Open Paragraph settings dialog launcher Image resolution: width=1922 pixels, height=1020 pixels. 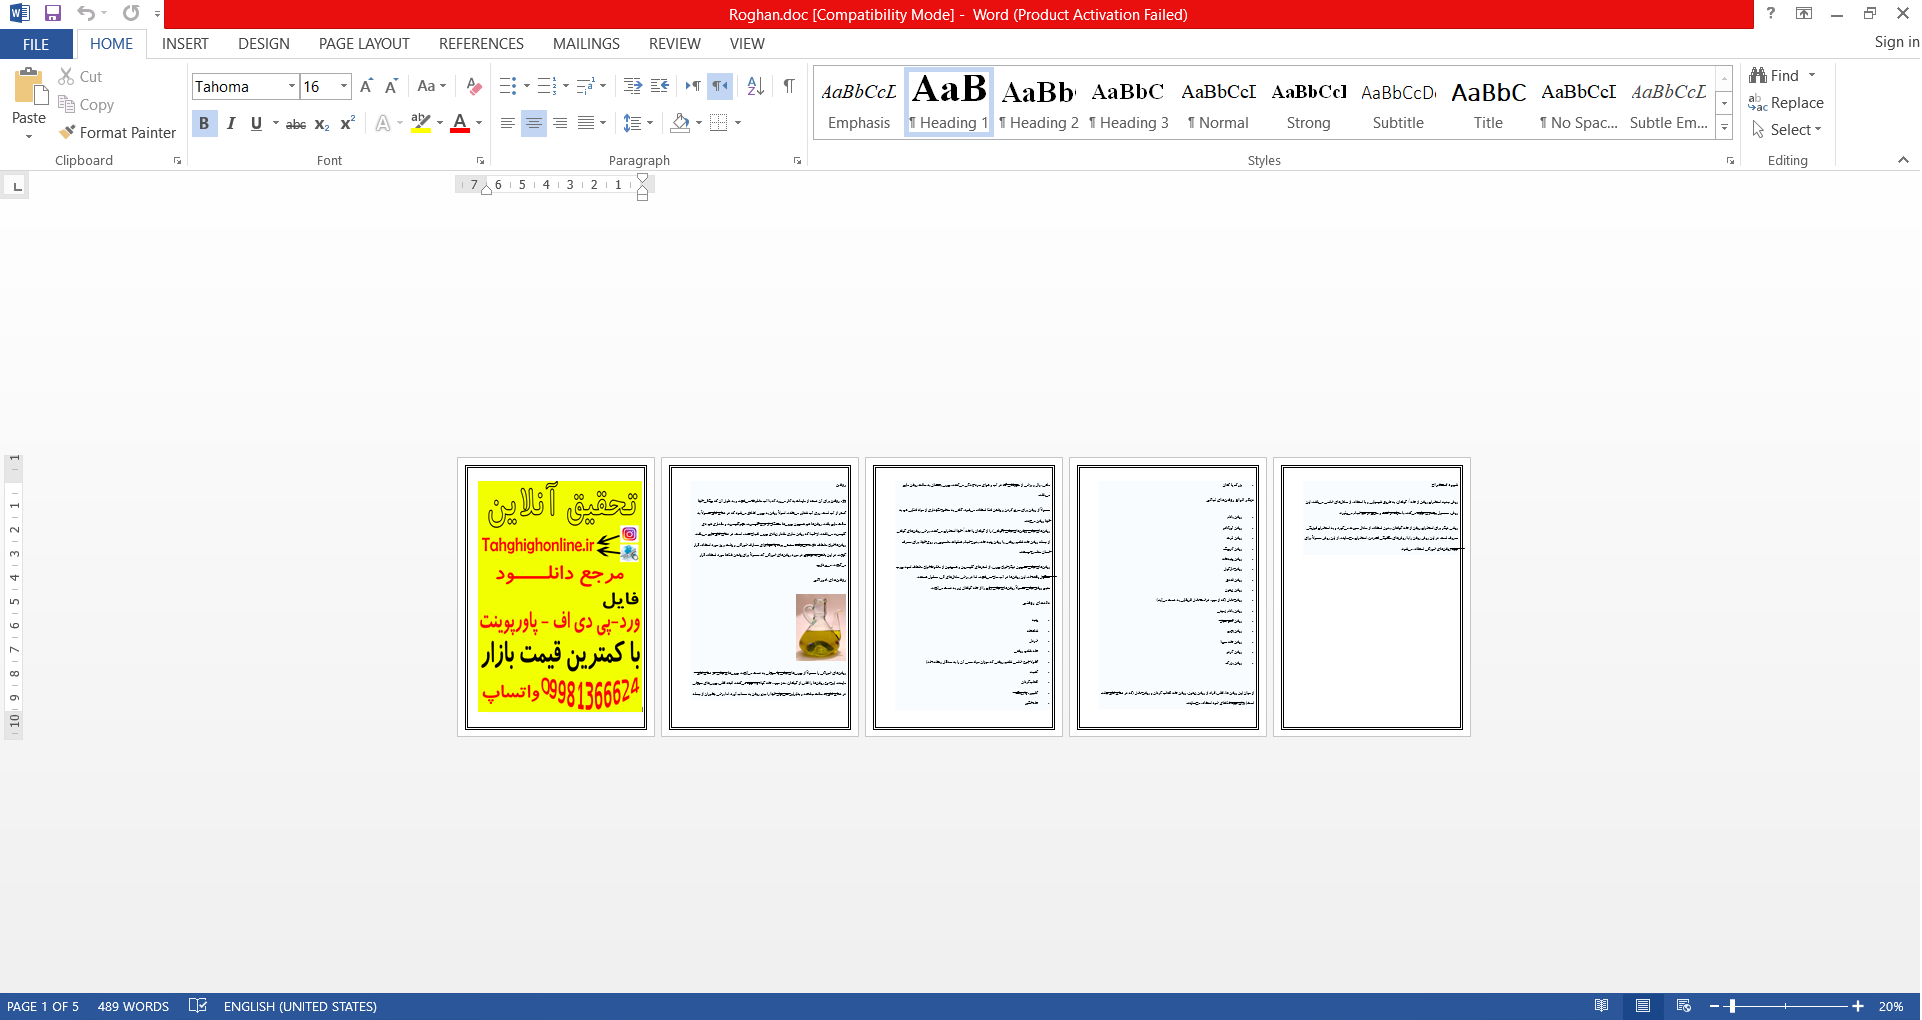[x=797, y=161]
